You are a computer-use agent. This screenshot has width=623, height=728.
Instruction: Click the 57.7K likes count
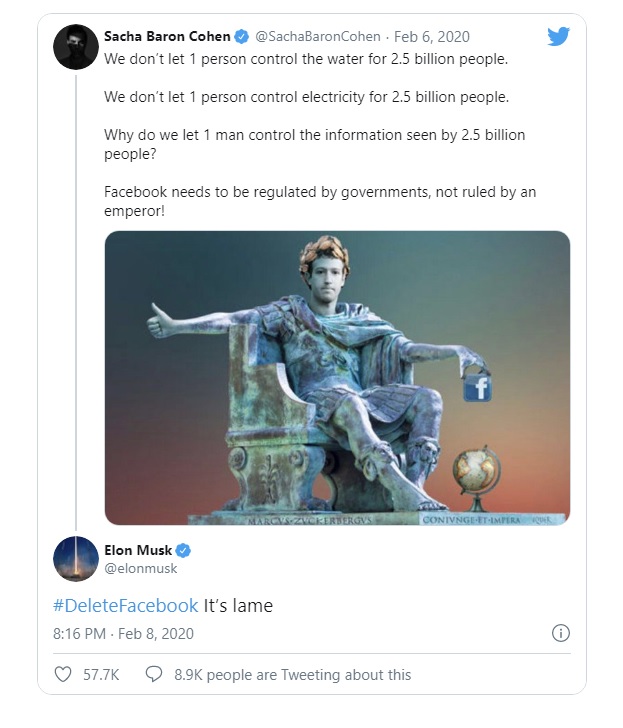(x=101, y=675)
